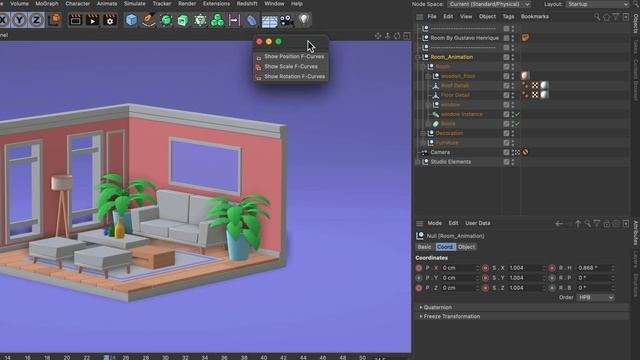Open the Node Space dropdown
The image size is (640, 360).
click(x=489, y=4)
